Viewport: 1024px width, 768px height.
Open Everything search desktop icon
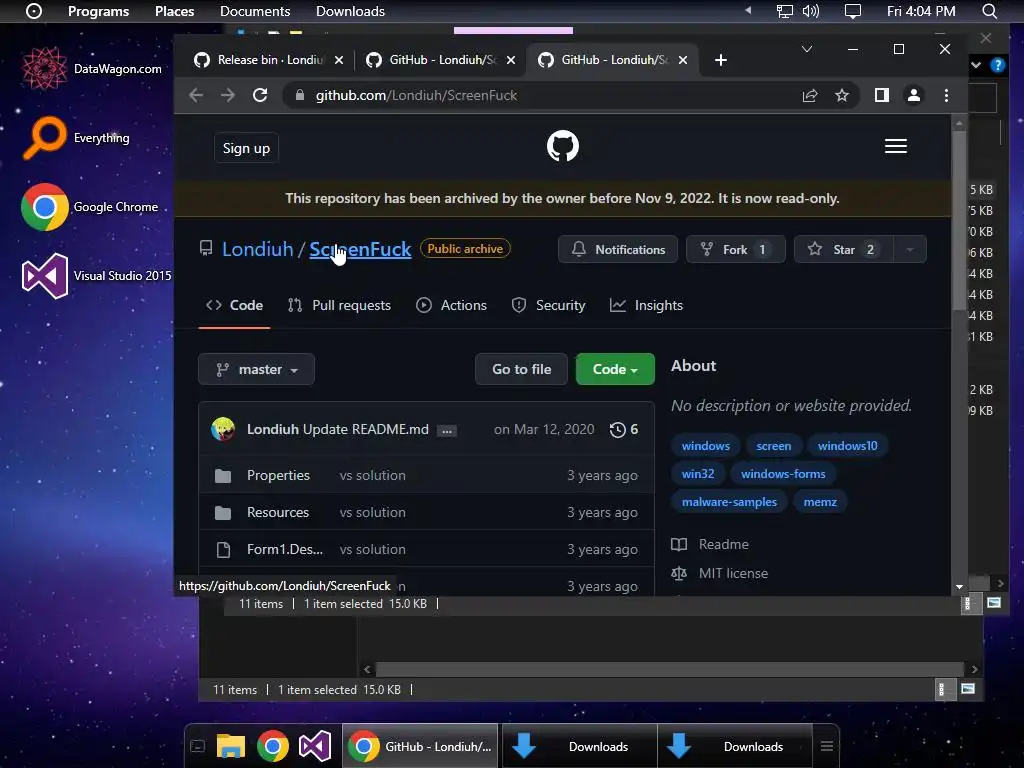point(76,138)
